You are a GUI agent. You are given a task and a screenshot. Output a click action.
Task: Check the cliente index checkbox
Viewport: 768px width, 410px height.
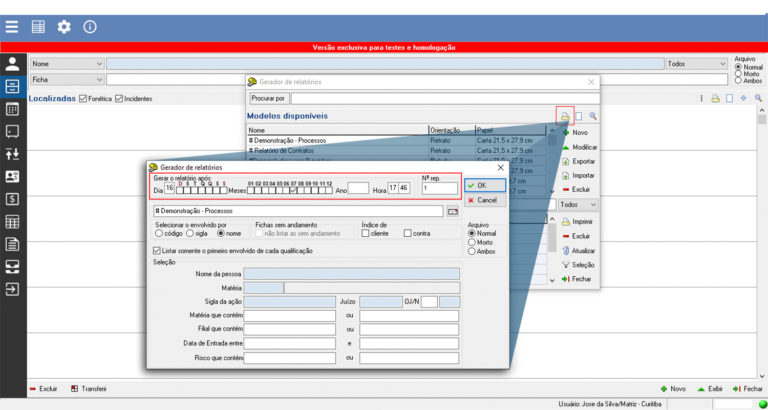pos(365,234)
